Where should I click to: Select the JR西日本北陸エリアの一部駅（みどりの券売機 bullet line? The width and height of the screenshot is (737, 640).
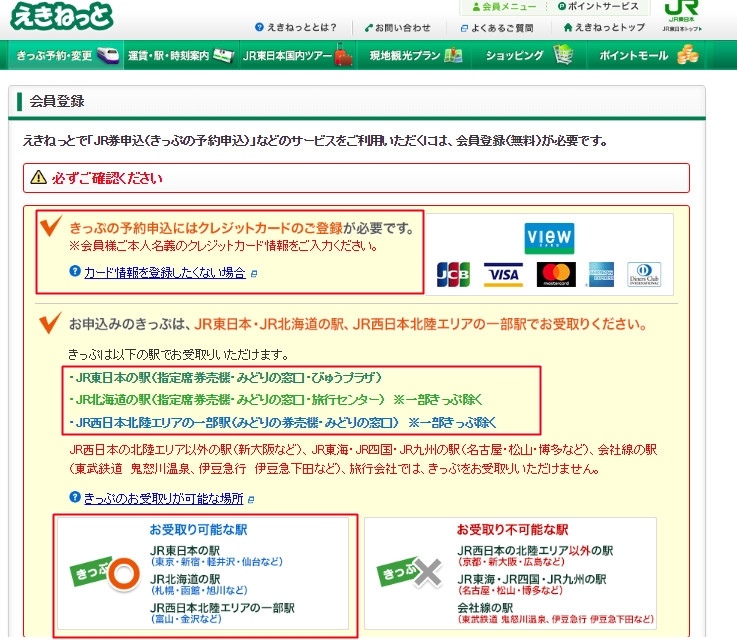282,422
